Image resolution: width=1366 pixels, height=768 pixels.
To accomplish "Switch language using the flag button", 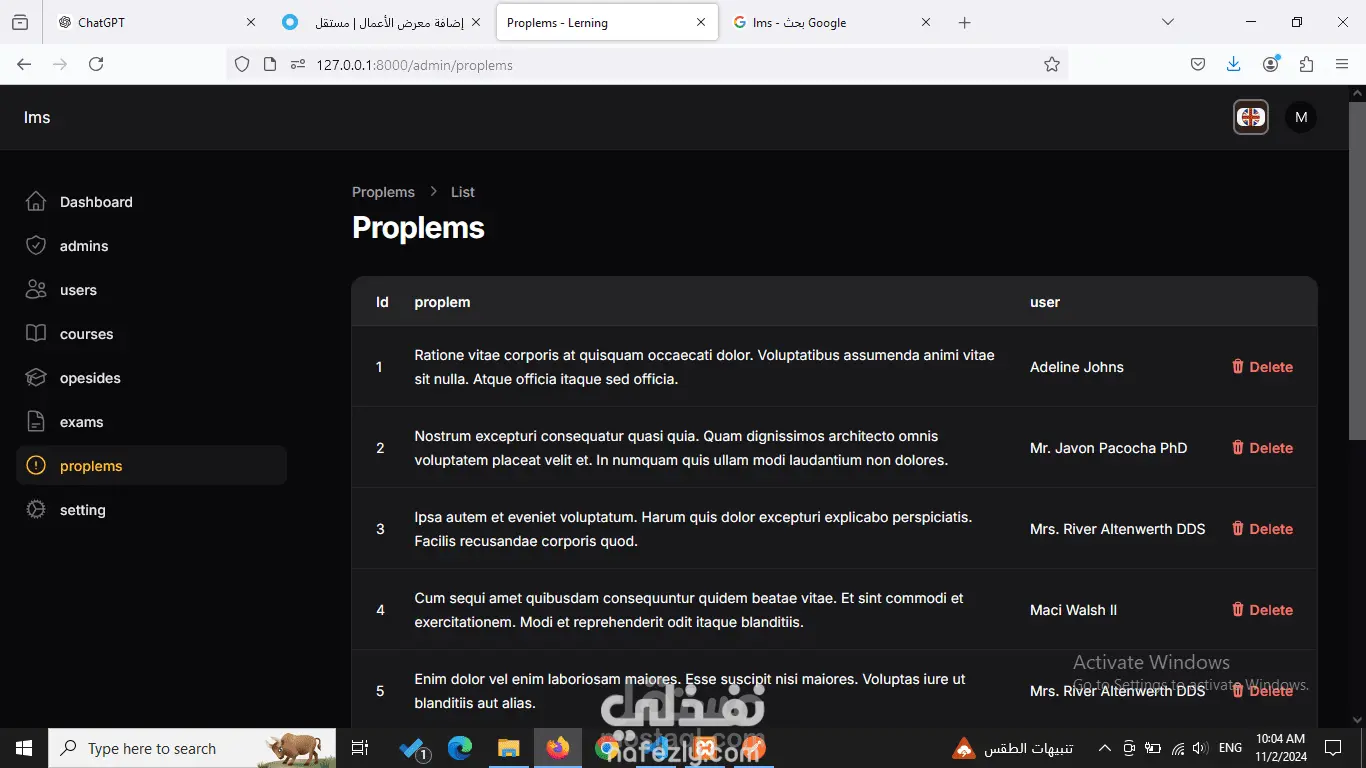I will [x=1251, y=117].
